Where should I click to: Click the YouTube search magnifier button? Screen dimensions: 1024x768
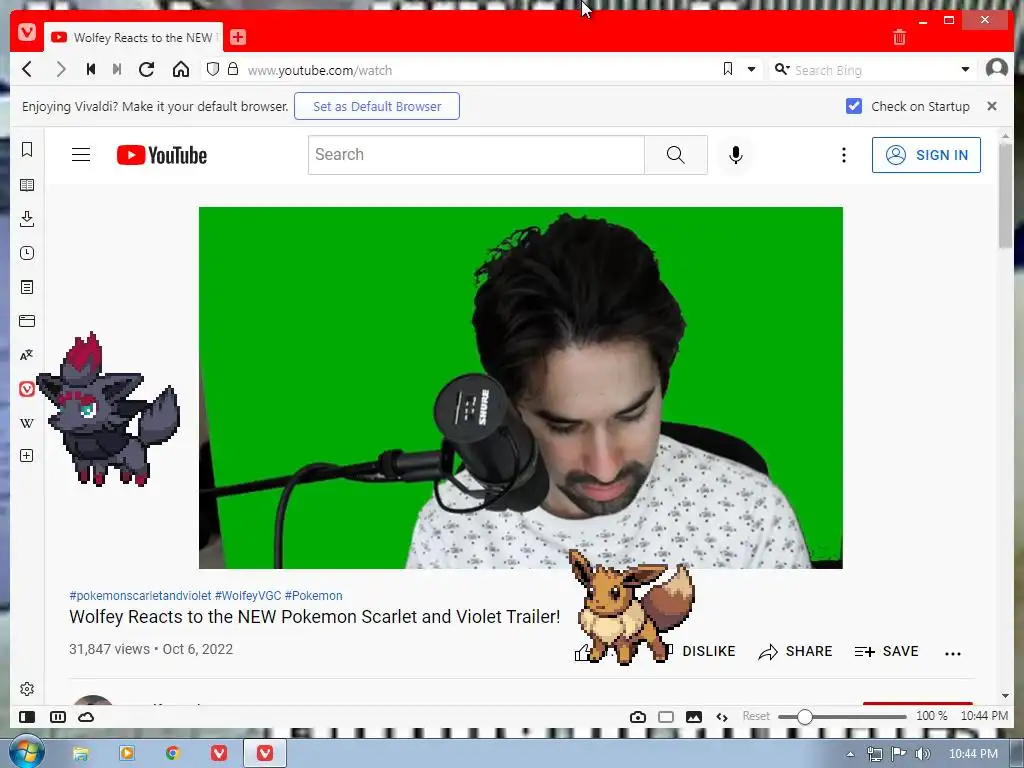pos(676,155)
